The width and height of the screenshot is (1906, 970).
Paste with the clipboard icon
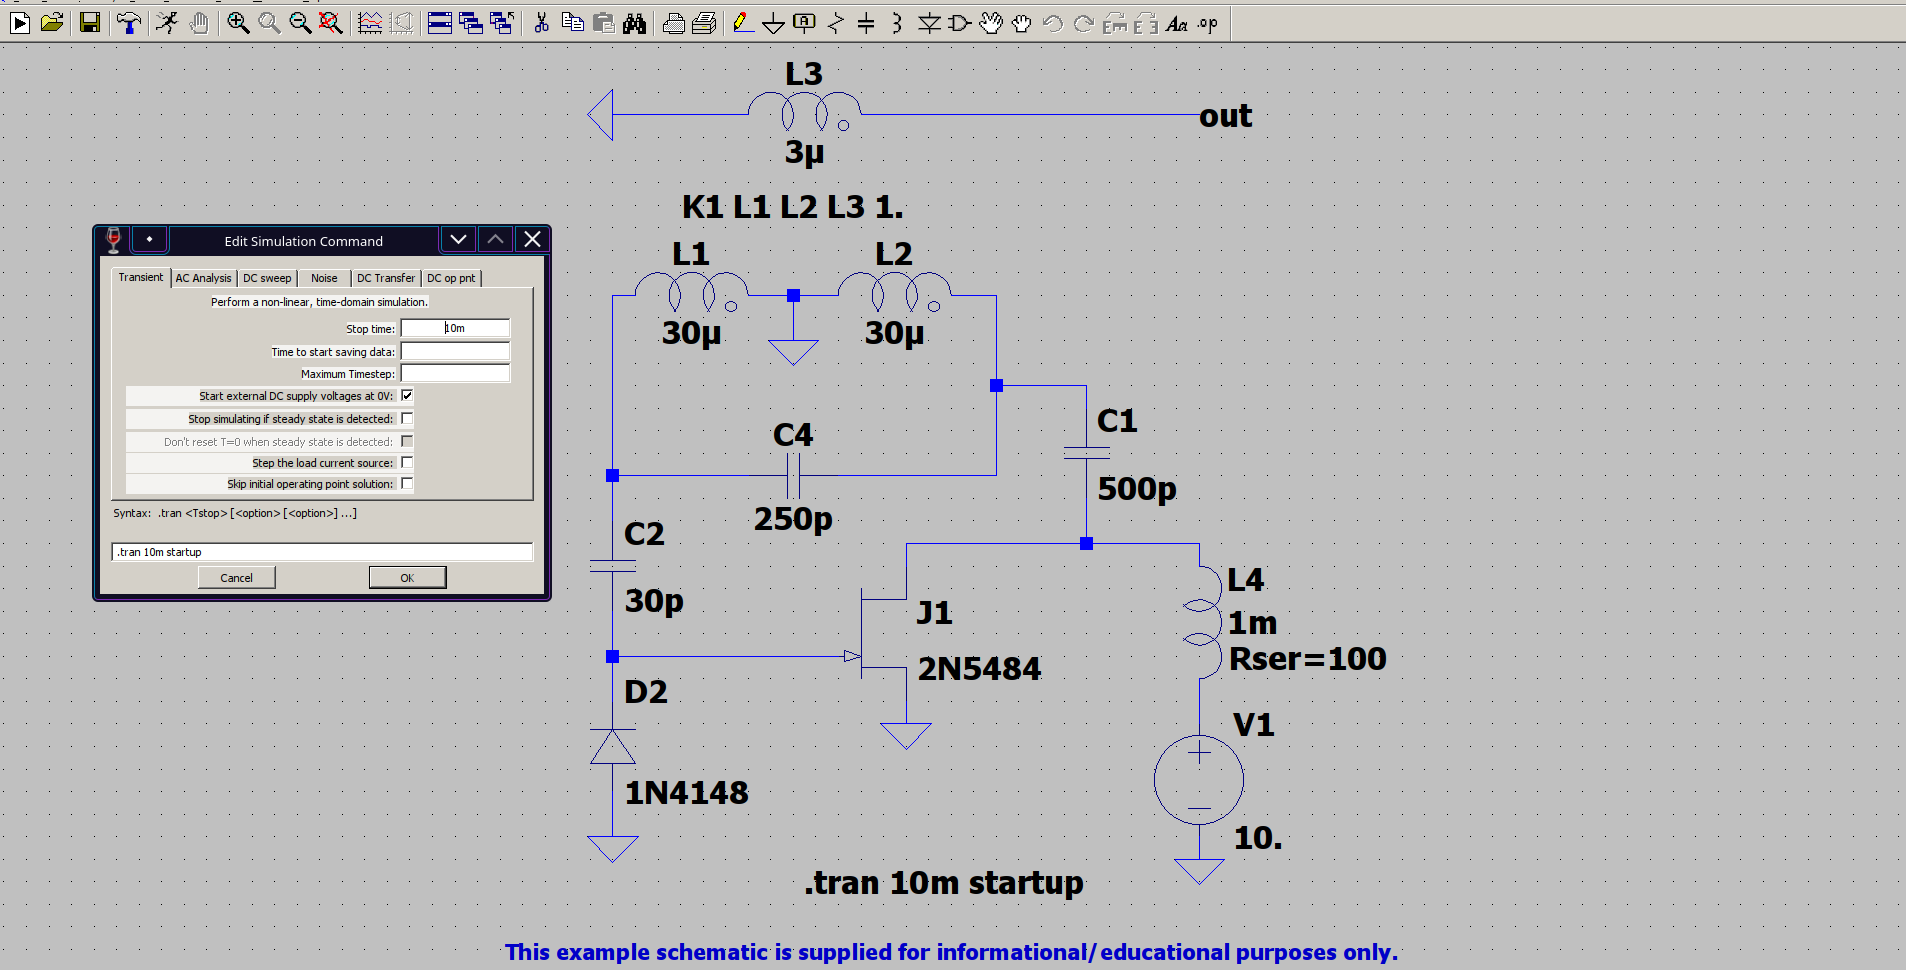click(x=604, y=23)
